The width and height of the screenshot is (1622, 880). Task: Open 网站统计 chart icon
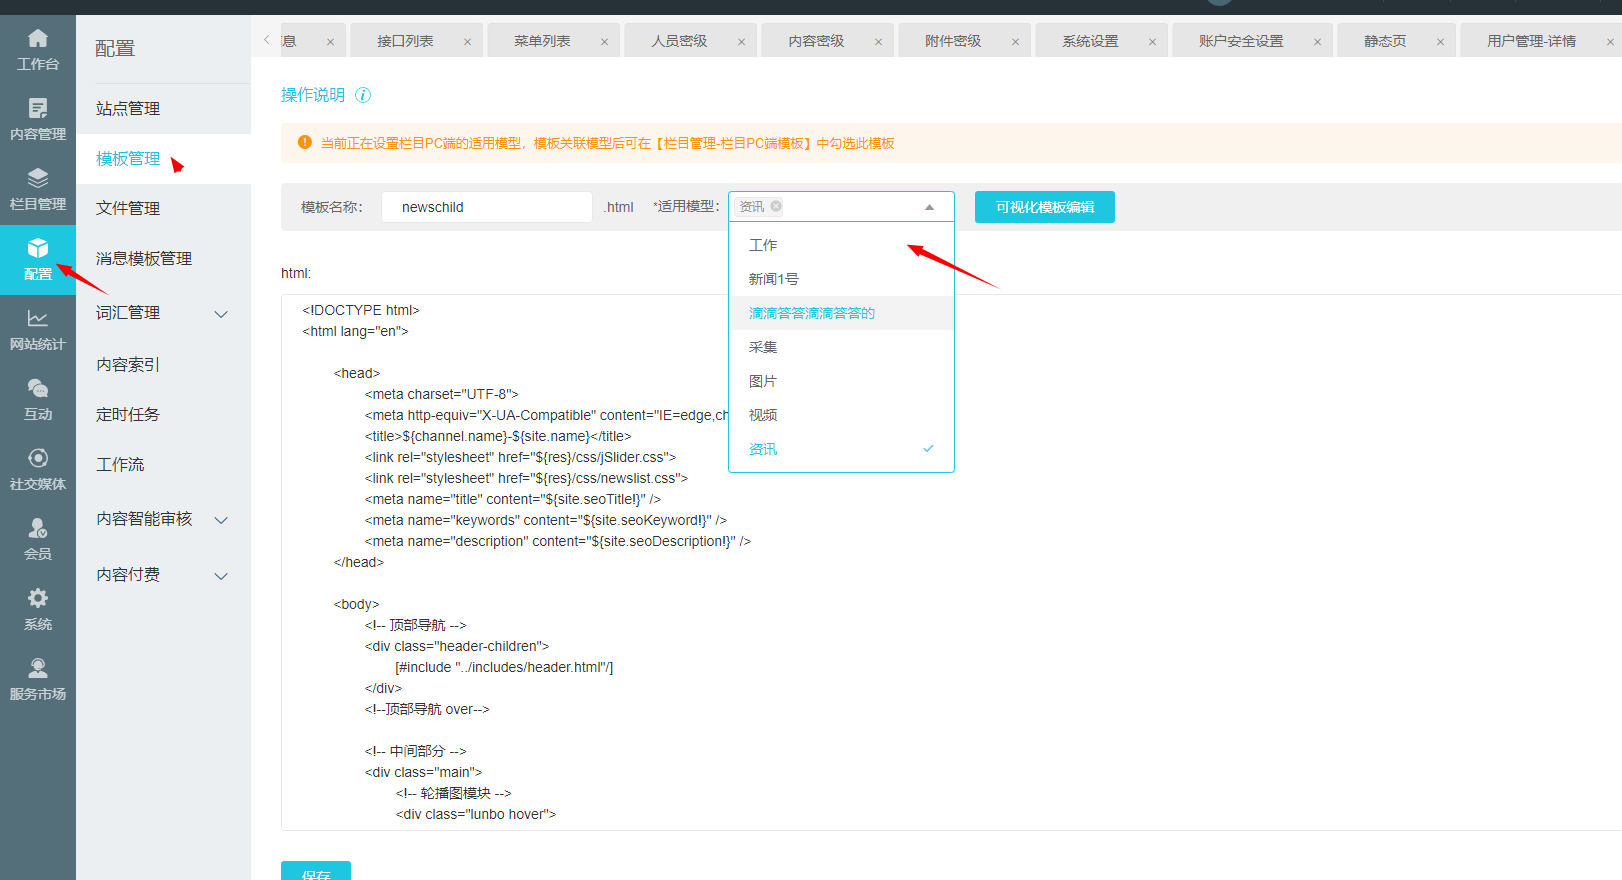pos(38,319)
